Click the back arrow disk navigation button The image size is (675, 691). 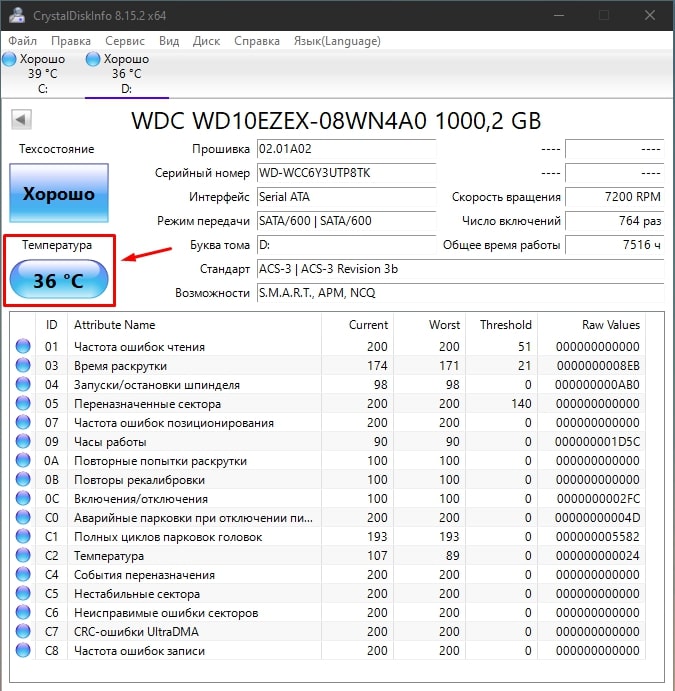[21, 119]
